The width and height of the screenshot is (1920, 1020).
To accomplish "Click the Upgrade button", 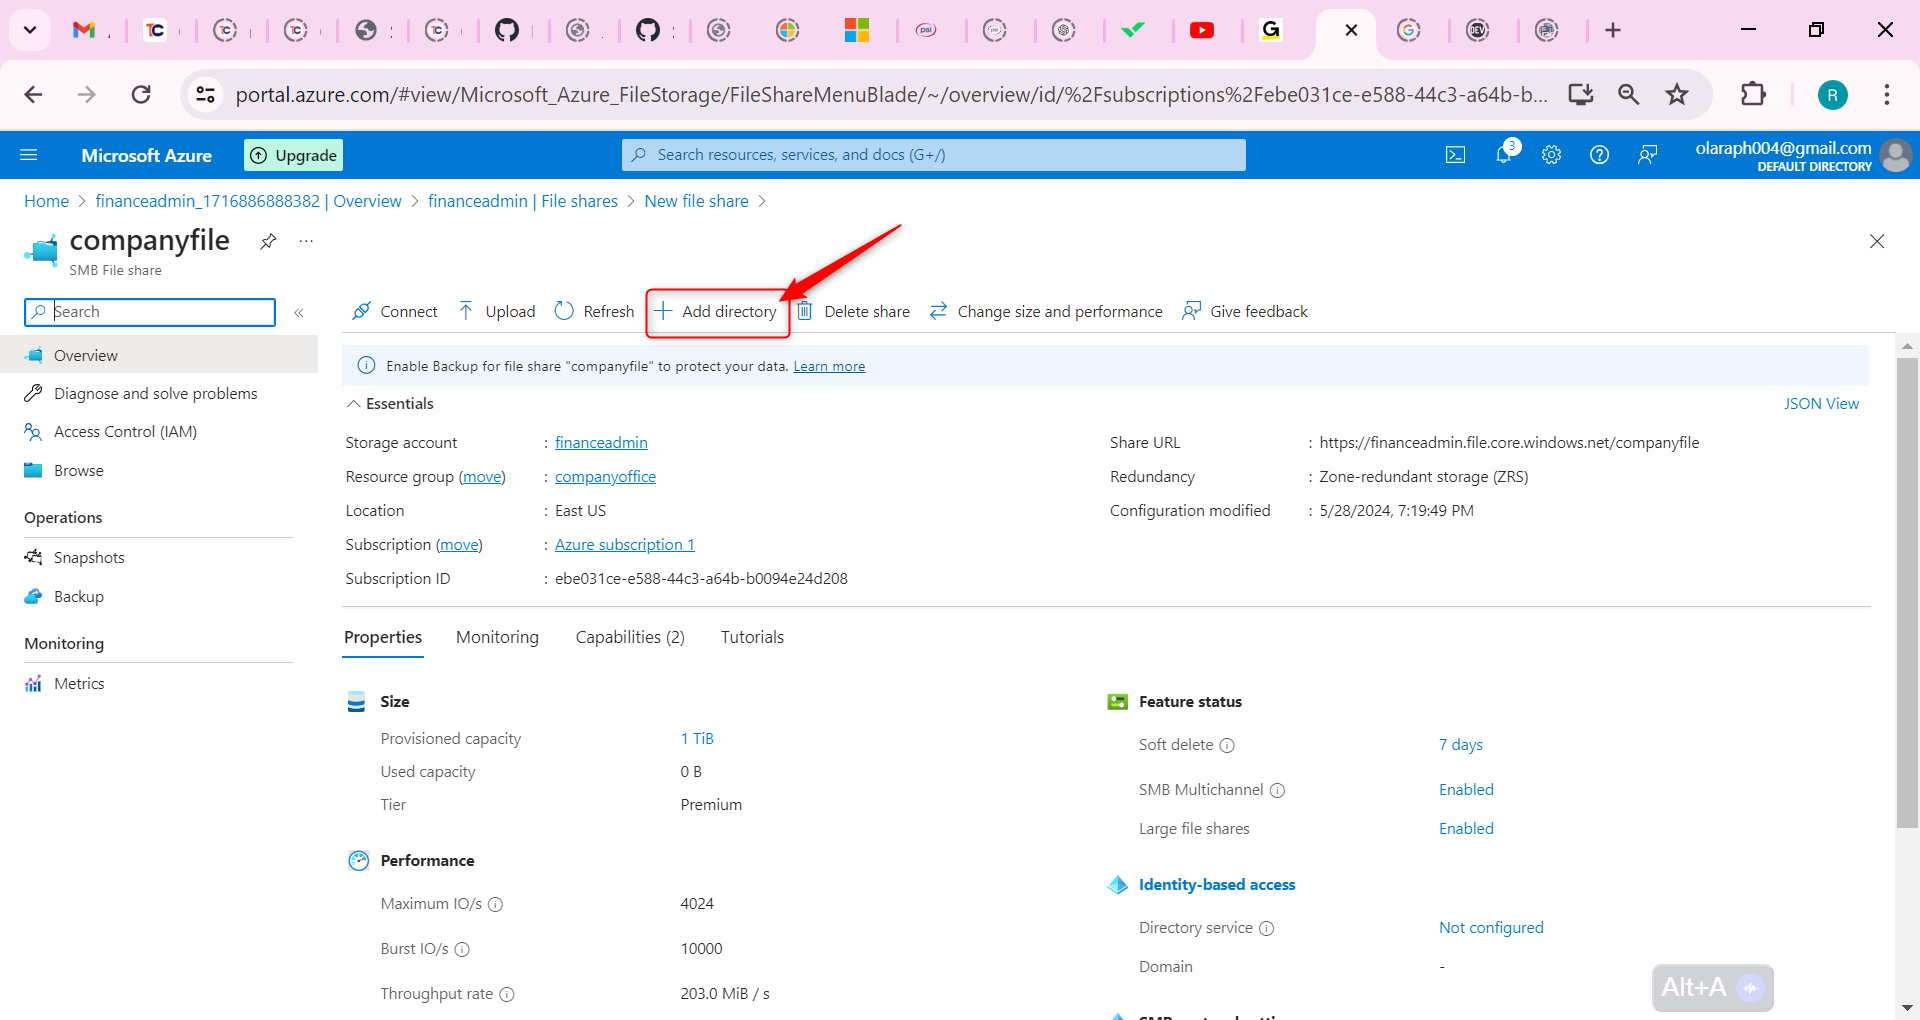I will [292, 155].
